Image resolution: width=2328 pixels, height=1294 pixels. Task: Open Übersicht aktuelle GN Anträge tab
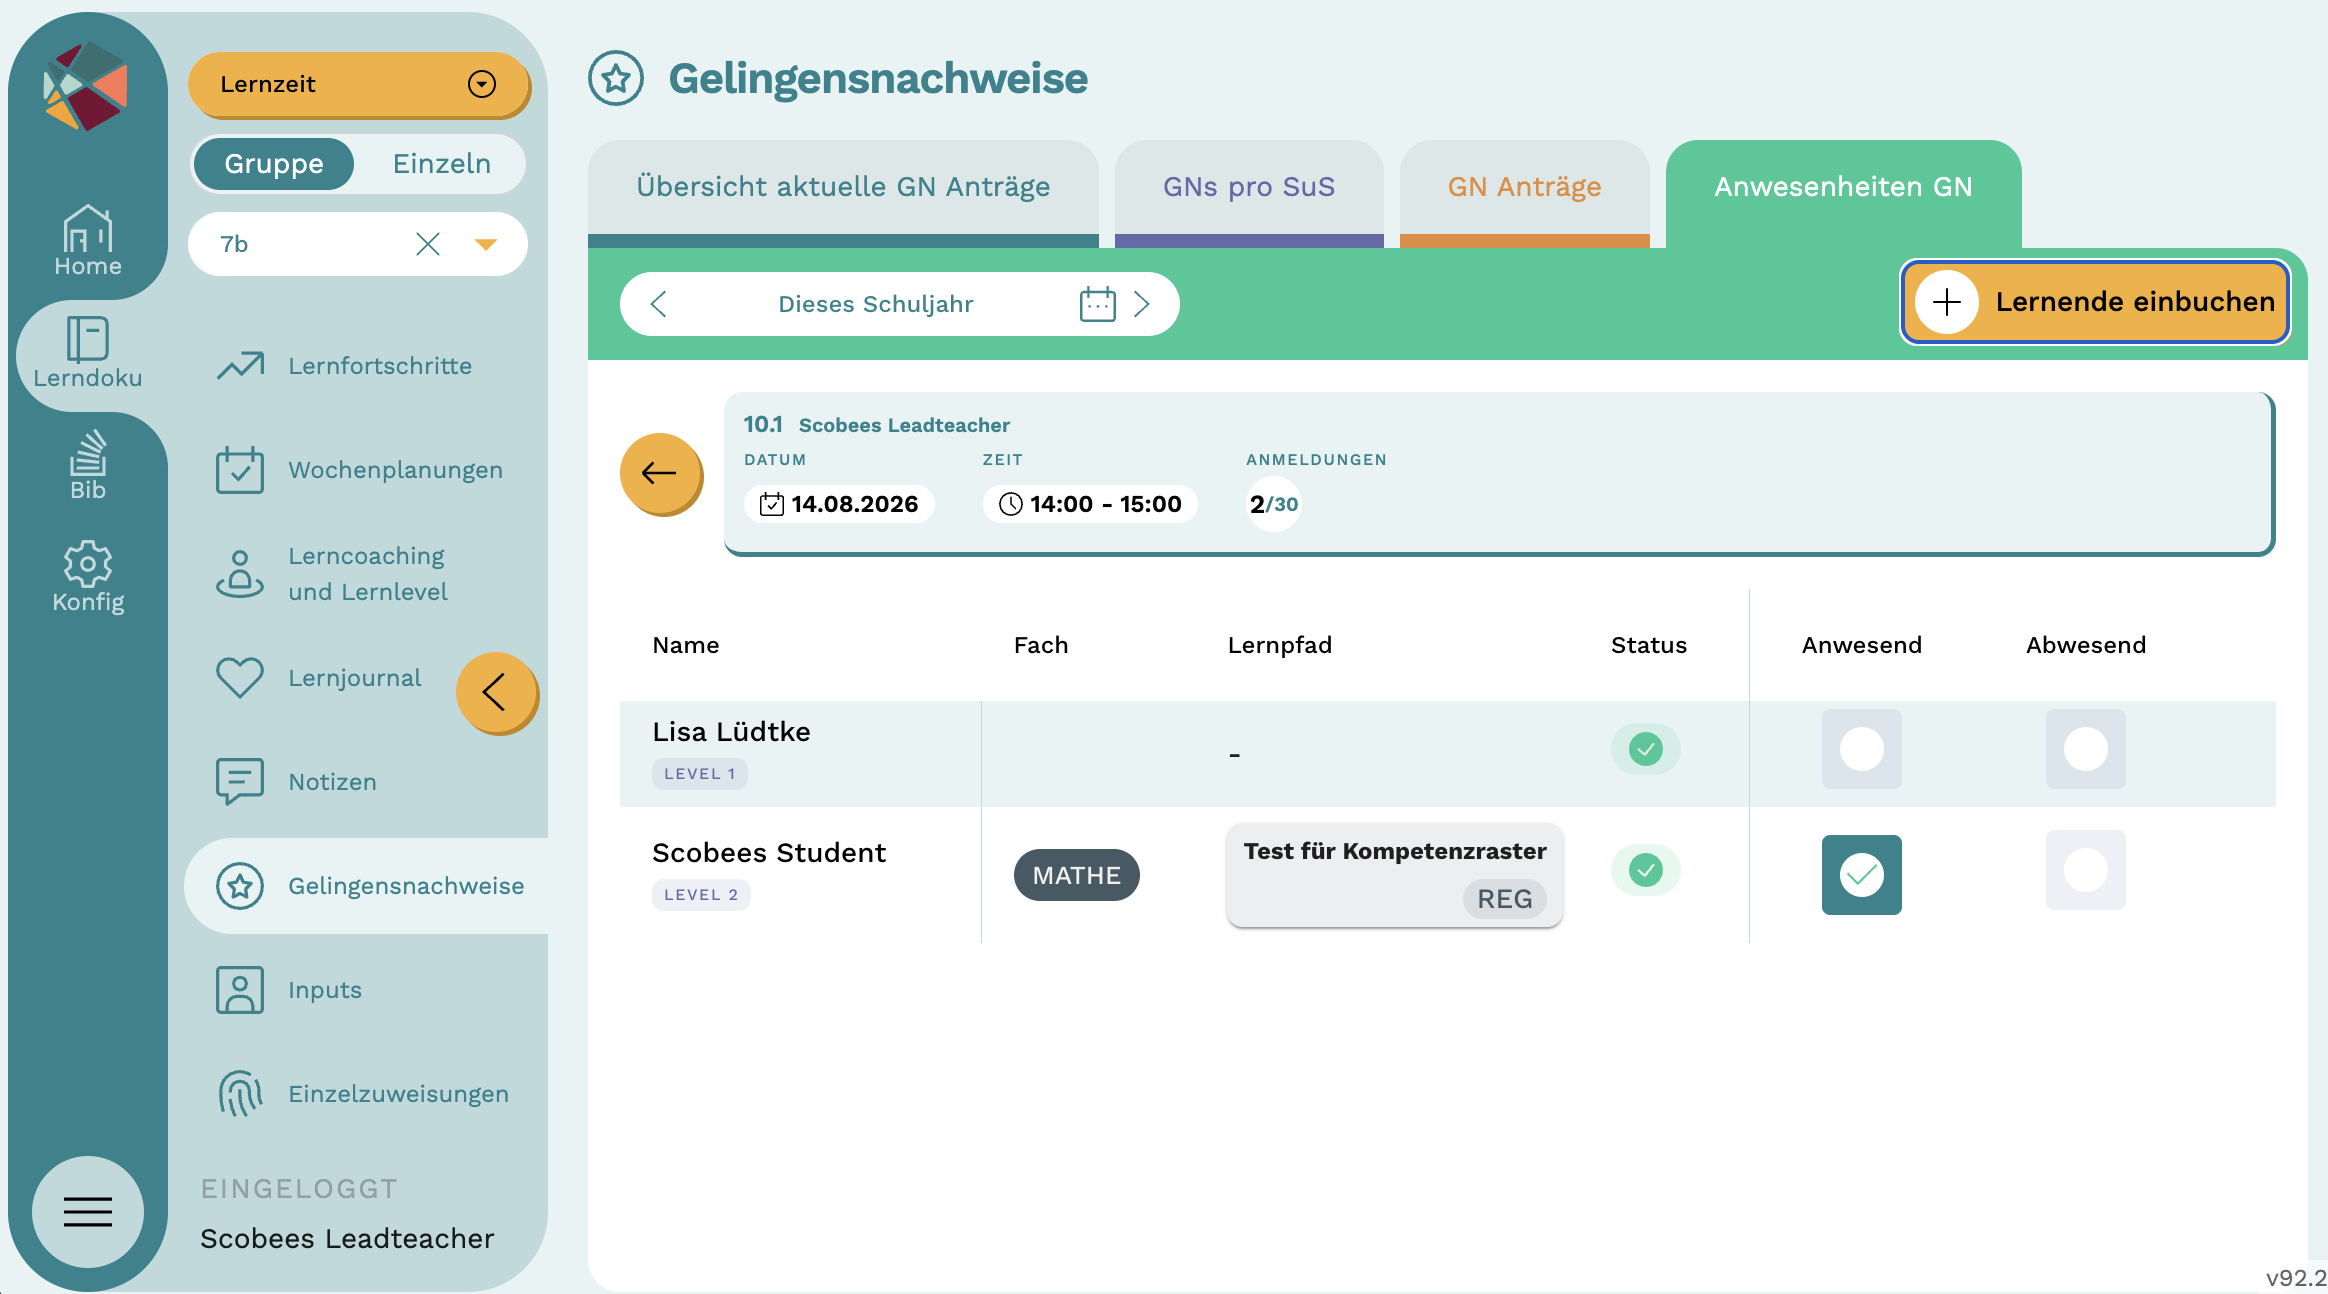tap(843, 192)
